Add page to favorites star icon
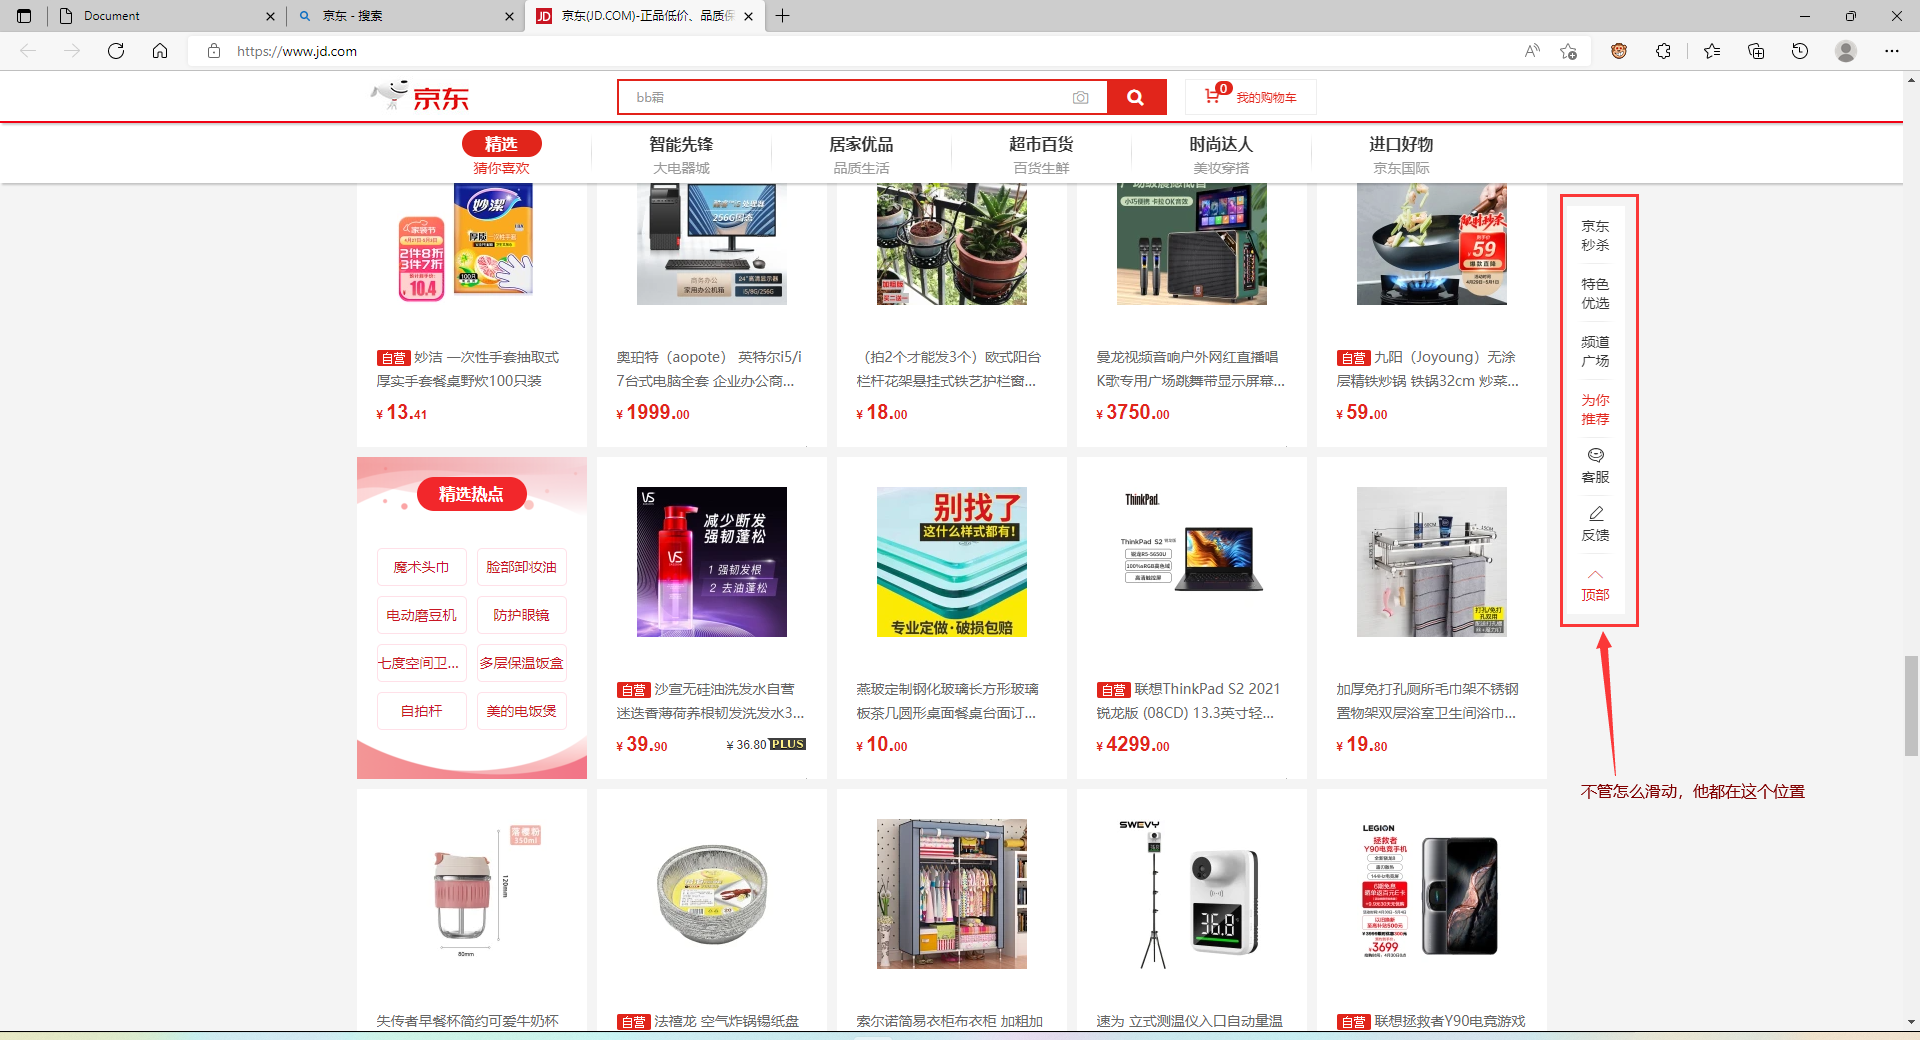The image size is (1920, 1040). coord(1568,51)
